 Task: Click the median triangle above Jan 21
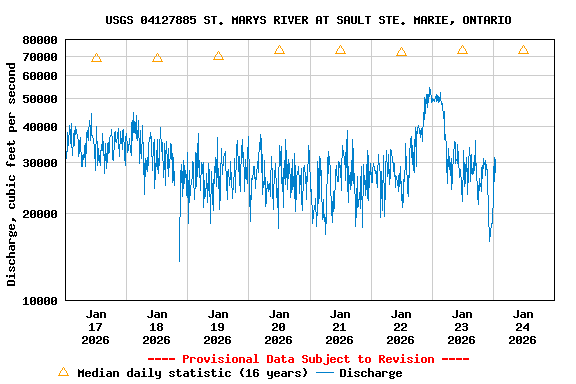pyautogui.click(x=340, y=50)
